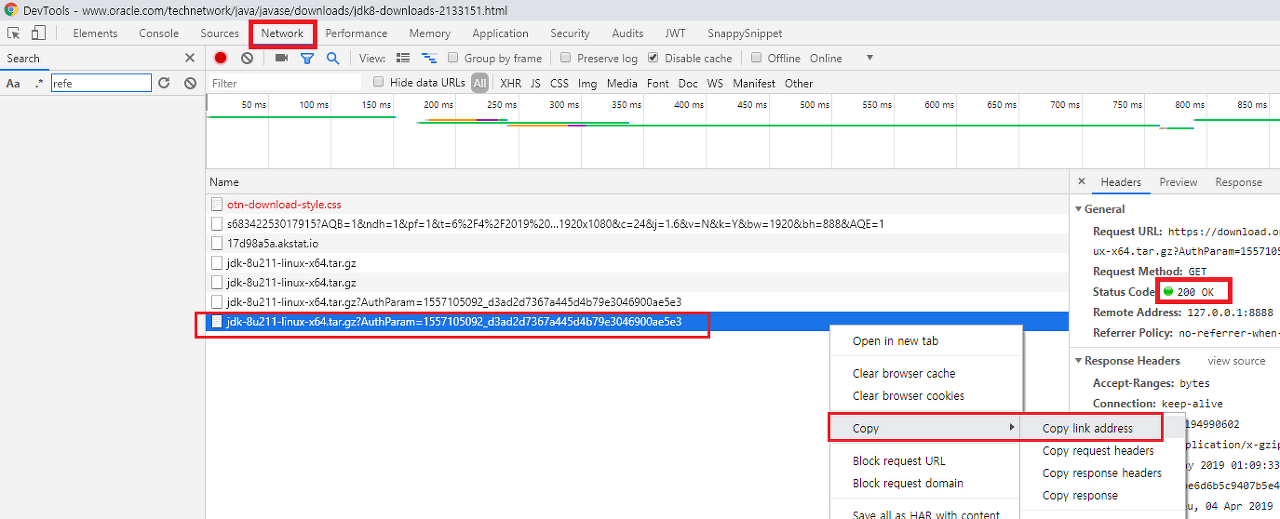
Task: Select the Network tab
Action: [282, 33]
